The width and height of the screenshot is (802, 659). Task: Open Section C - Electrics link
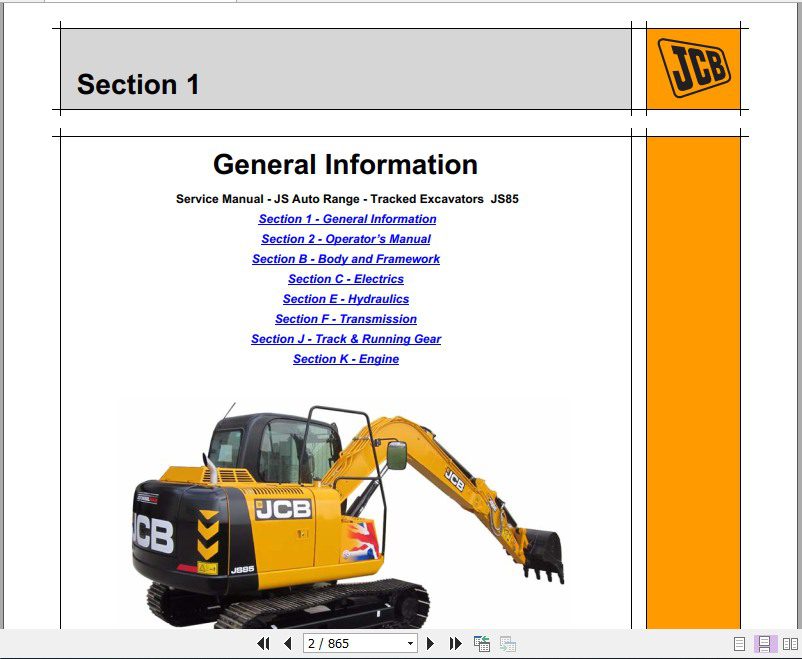click(346, 279)
